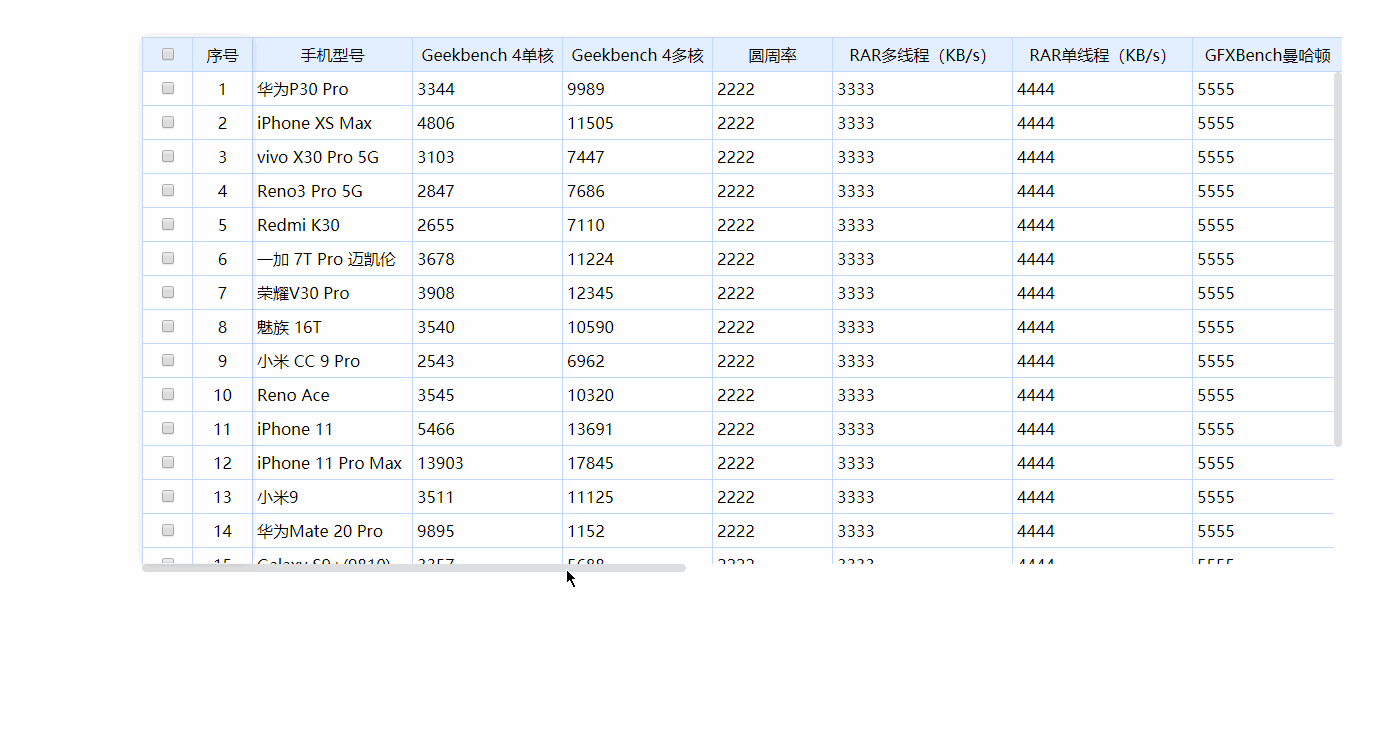Click the 小米9 model cell
The height and width of the screenshot is (756, 1392).
pyautogui.click(x=332, y=497)
